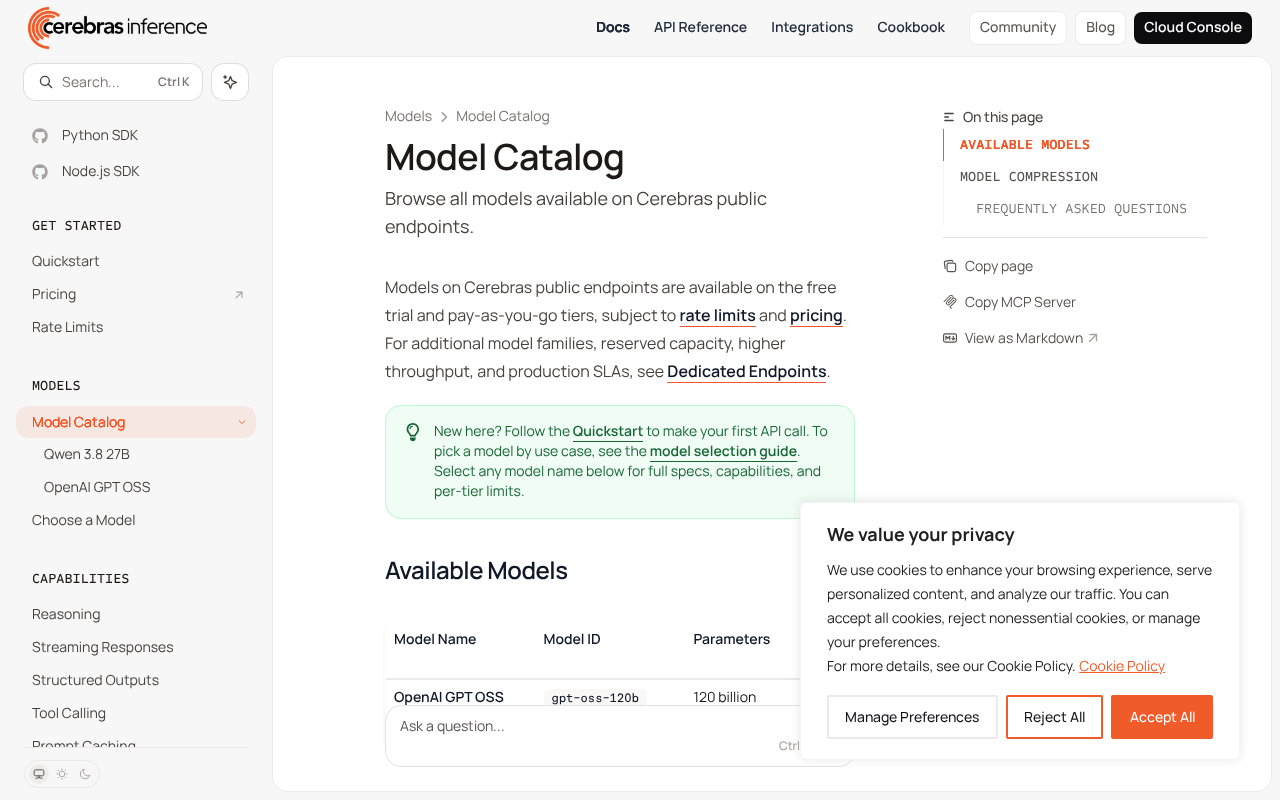The width and height of the screenshot is (1280, 800).
Task: Click Manage Preferences in the cookie banner
Action: click(x=912, y=717)
